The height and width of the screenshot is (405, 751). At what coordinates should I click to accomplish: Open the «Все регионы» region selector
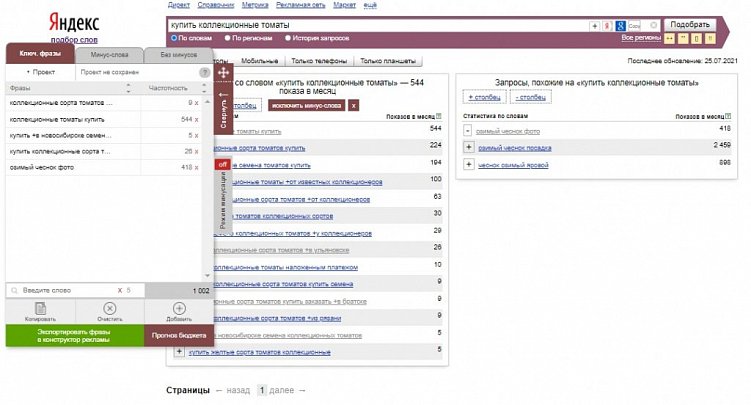click(641, 37)
